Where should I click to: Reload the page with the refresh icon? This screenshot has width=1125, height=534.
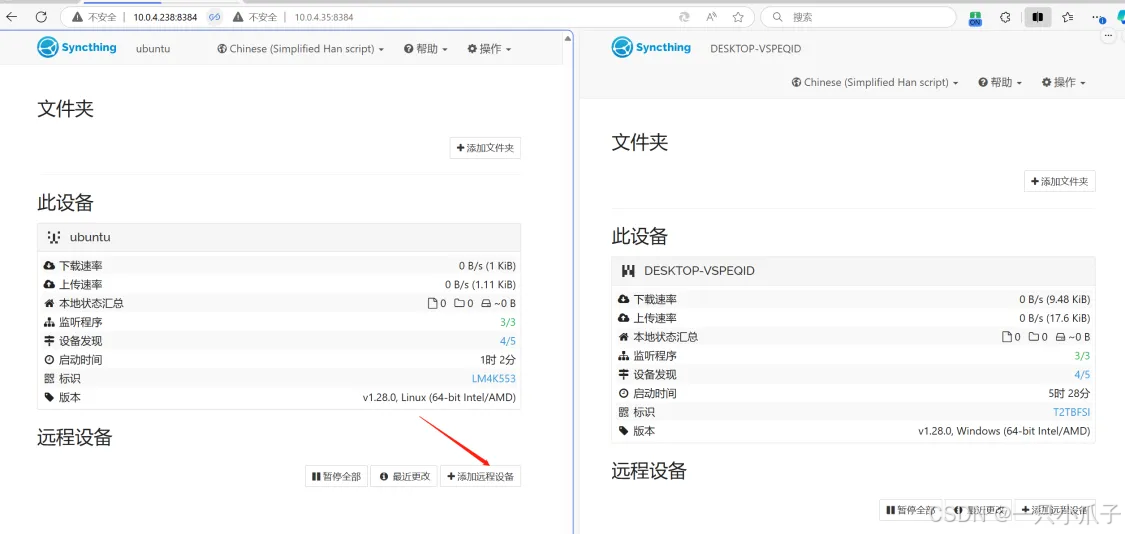point(41,17)
